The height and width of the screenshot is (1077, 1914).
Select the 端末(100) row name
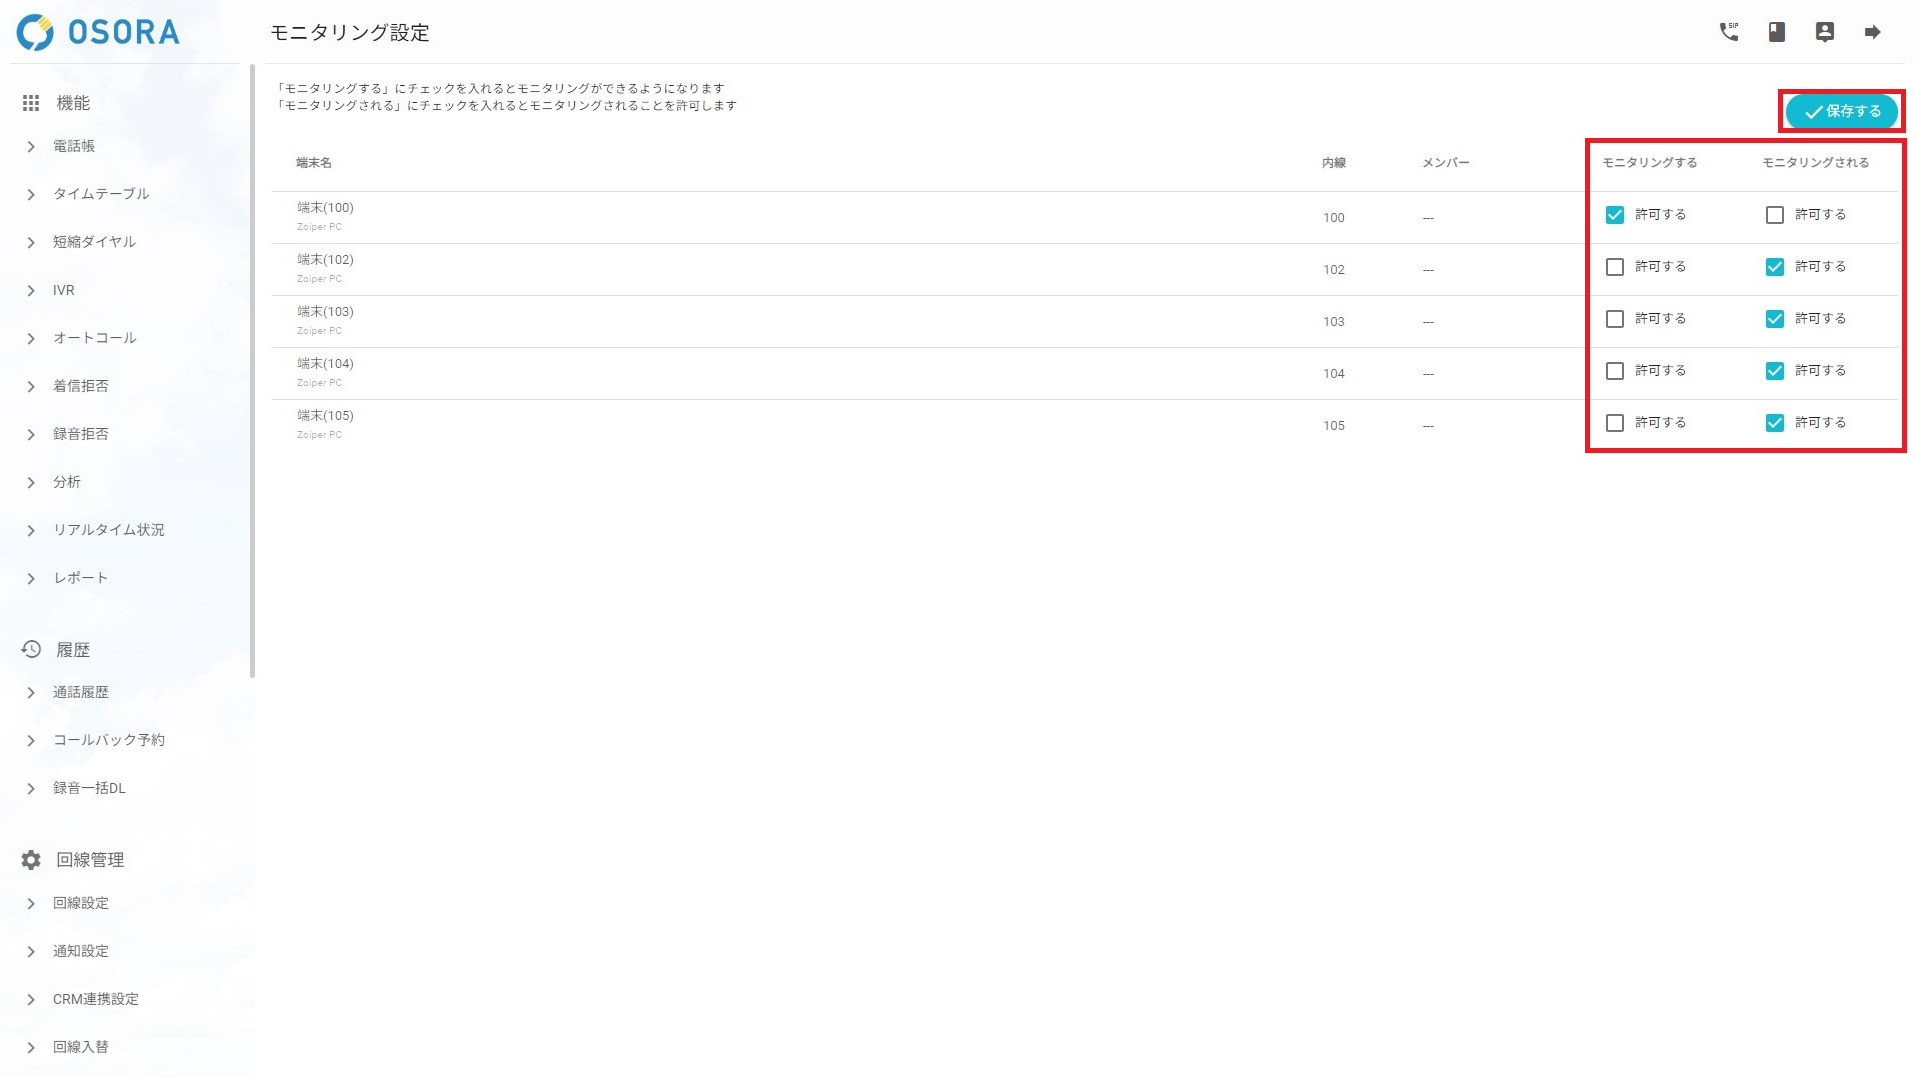click(x=325, y=208)
